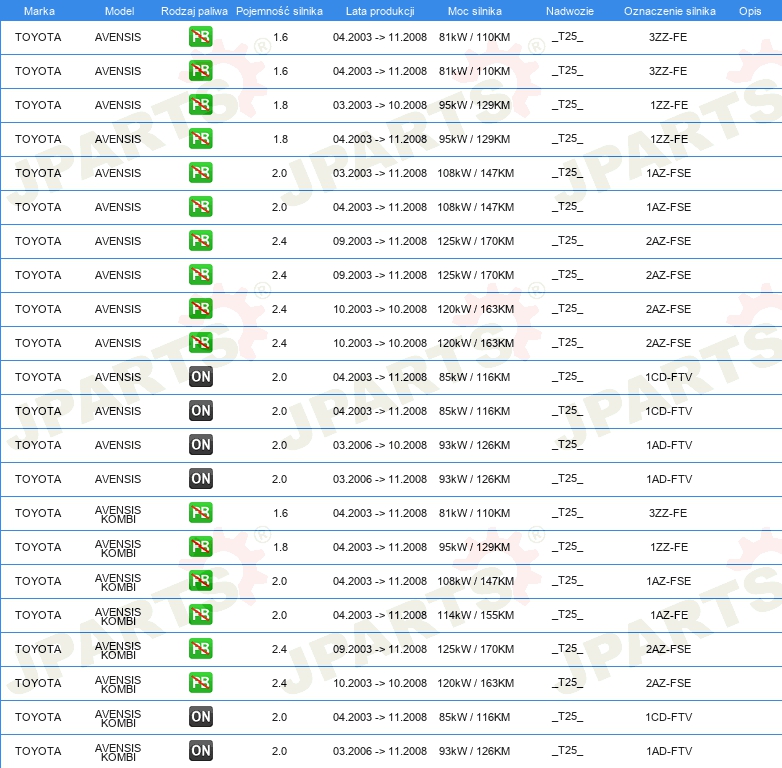Click the Pojemność silnika column header
782x768 pixels.
(x=279, y=11)
